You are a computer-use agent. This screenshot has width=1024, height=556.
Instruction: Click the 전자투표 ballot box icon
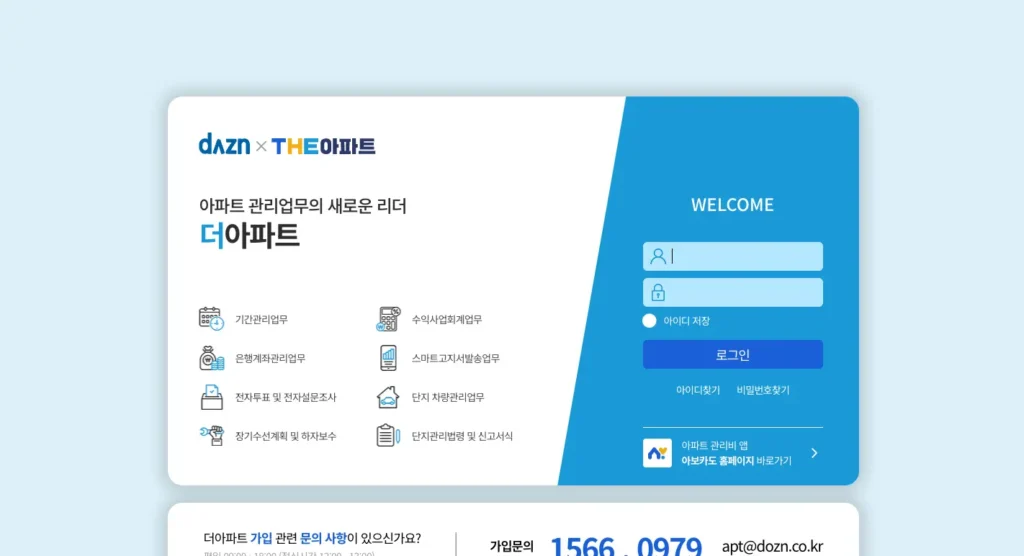211,397
